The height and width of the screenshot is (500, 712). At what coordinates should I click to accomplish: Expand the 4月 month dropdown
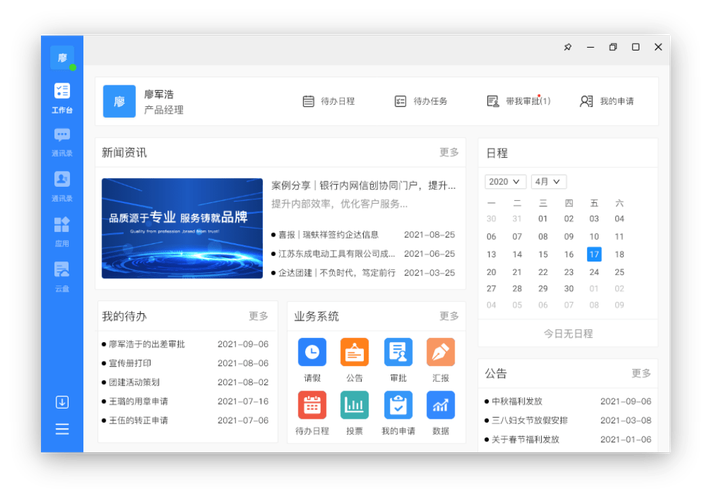[549, 182]
